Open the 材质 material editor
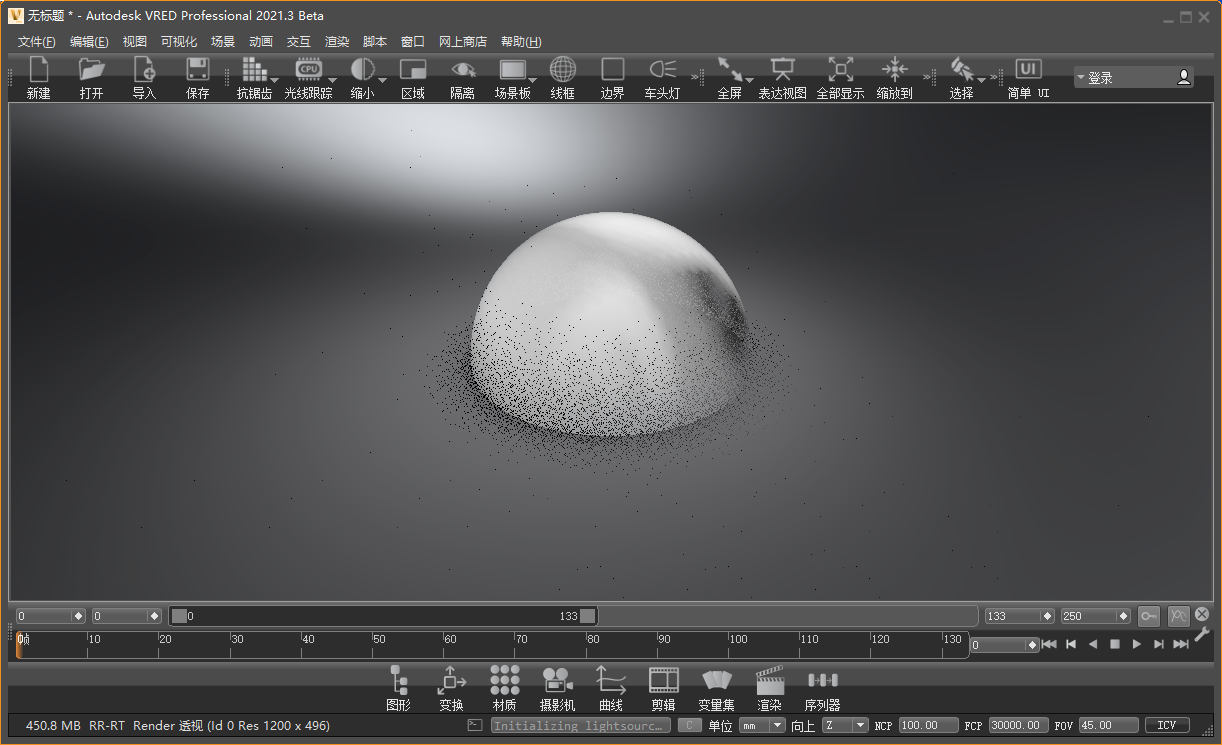The width and height of the screenshot is (1222, 745). 504,682
